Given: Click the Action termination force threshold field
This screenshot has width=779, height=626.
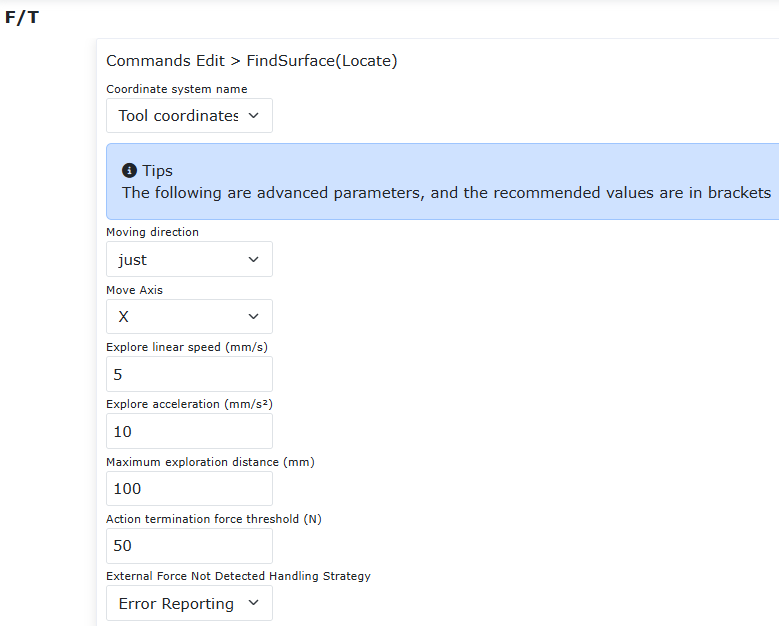Looking at the screenshot, I should (189, 546).
